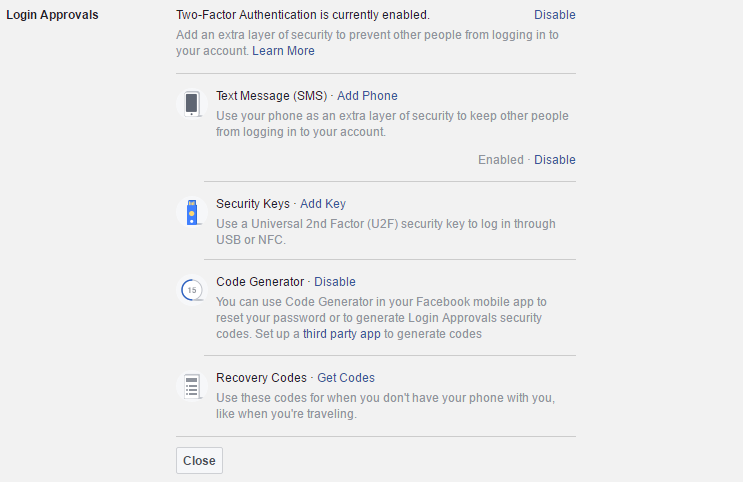Select the Code Generator title
The image size is (743, 482).
coord(260,282)
